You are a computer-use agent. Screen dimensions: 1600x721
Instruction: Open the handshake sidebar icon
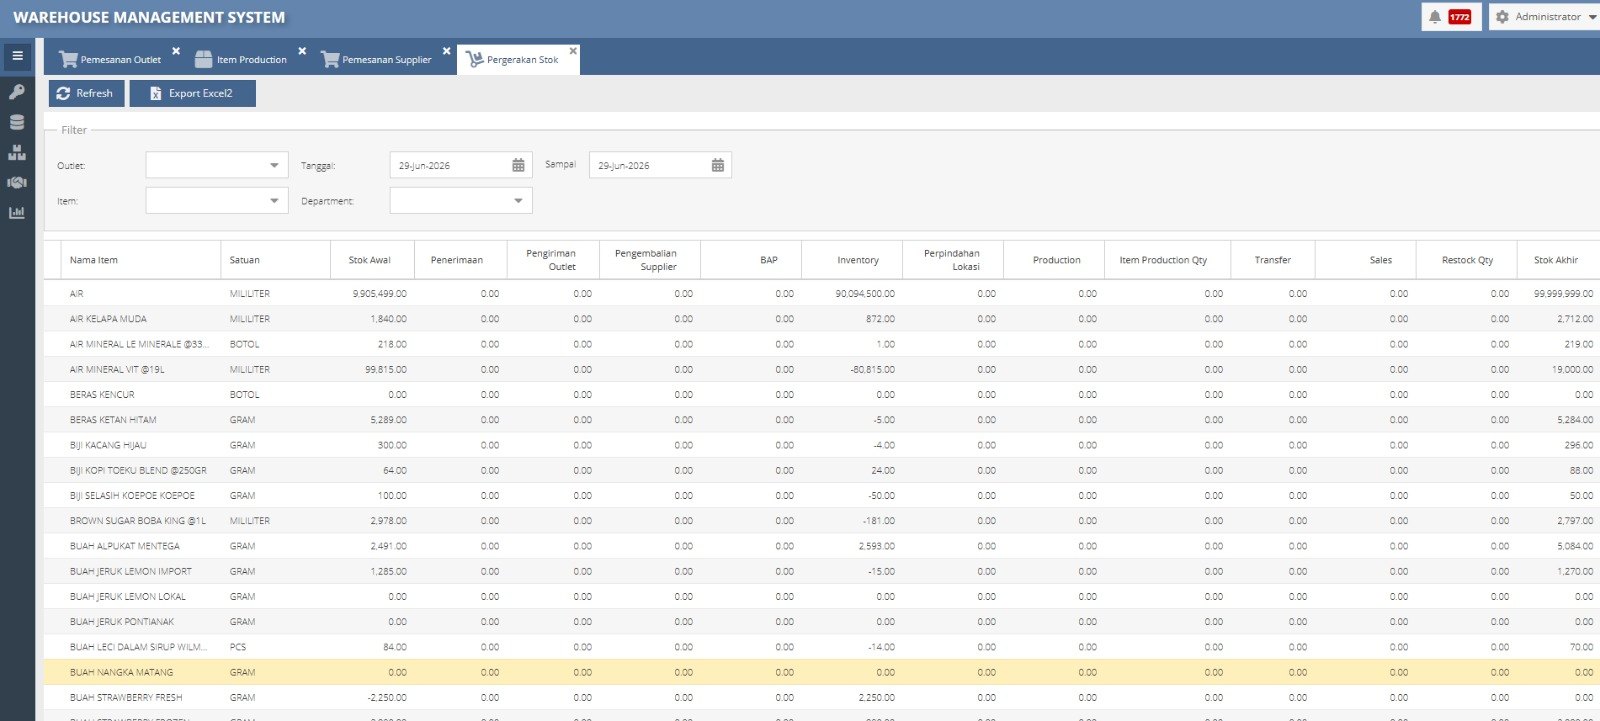pos(17,182)
